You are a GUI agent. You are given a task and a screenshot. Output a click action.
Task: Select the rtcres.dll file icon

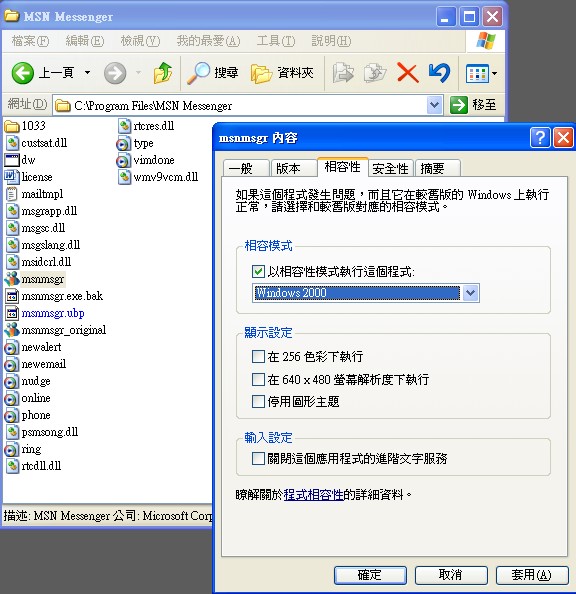[x=124, y=126]
